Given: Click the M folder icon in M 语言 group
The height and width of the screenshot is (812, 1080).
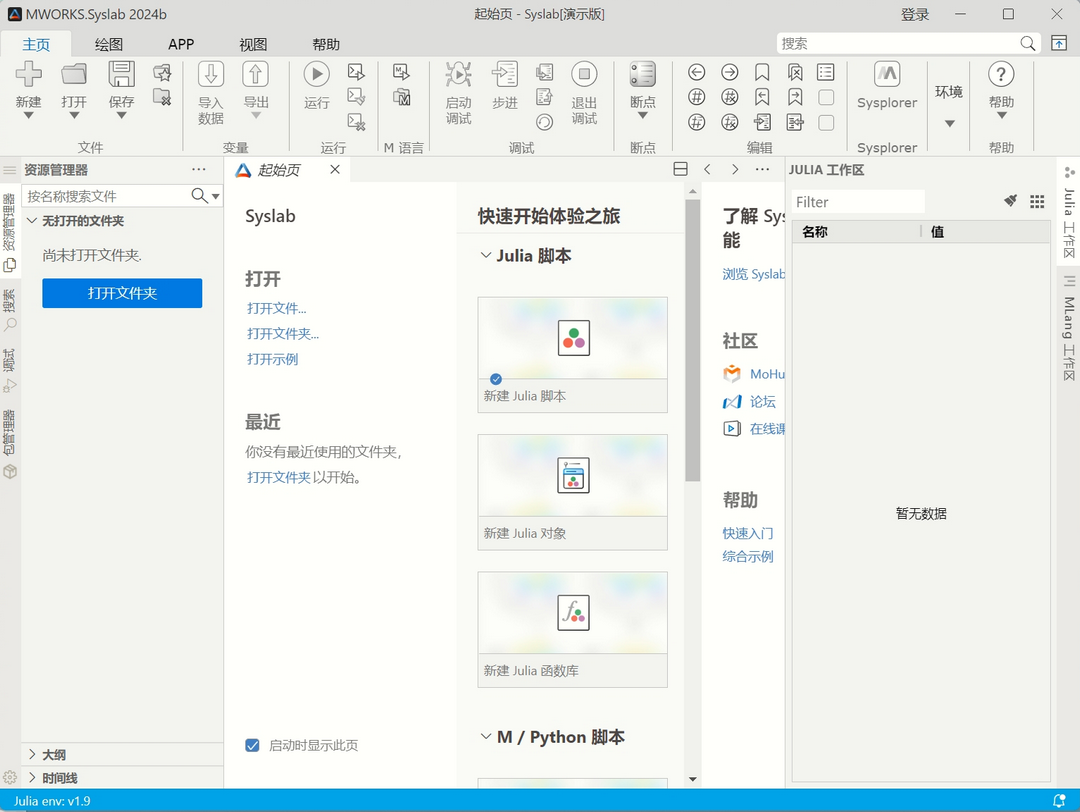Looking at the screenshot, I should 402,96.
